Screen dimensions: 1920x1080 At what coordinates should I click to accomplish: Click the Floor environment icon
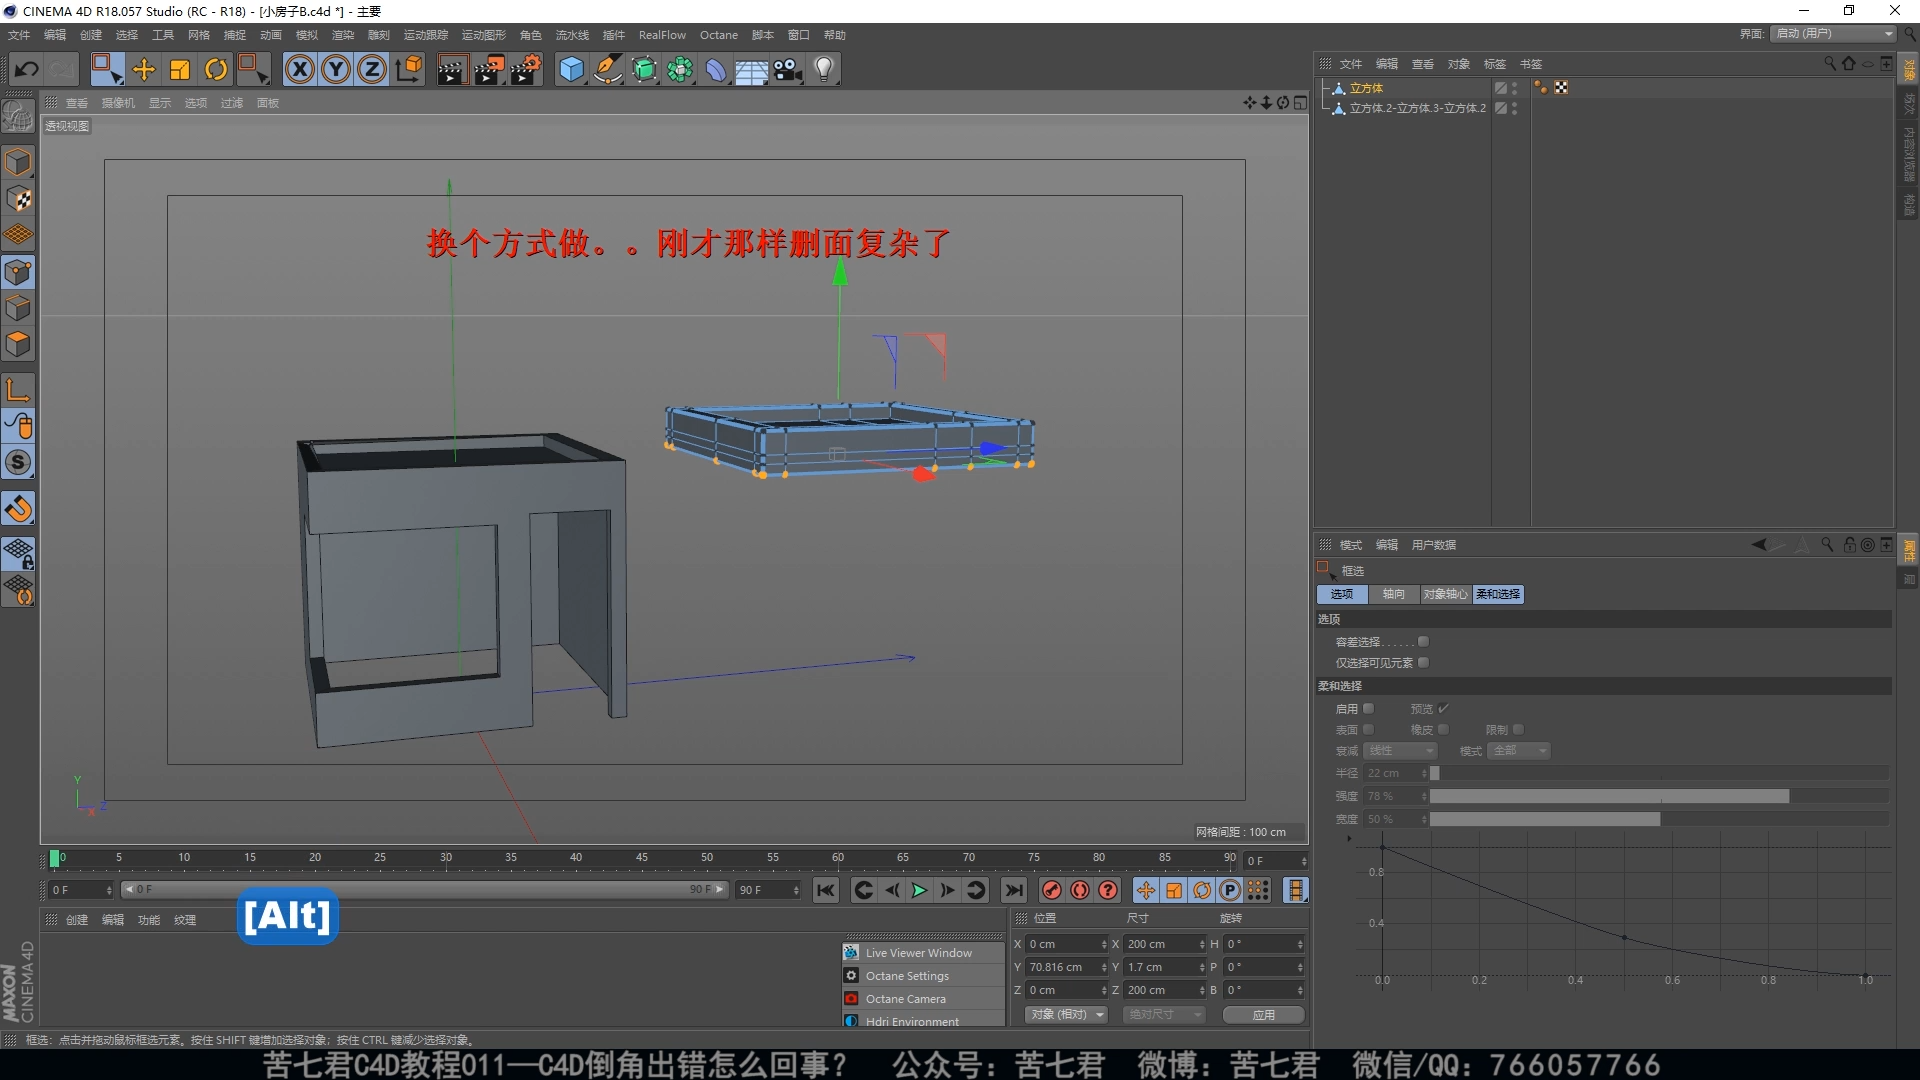click(x=752, y=69)
